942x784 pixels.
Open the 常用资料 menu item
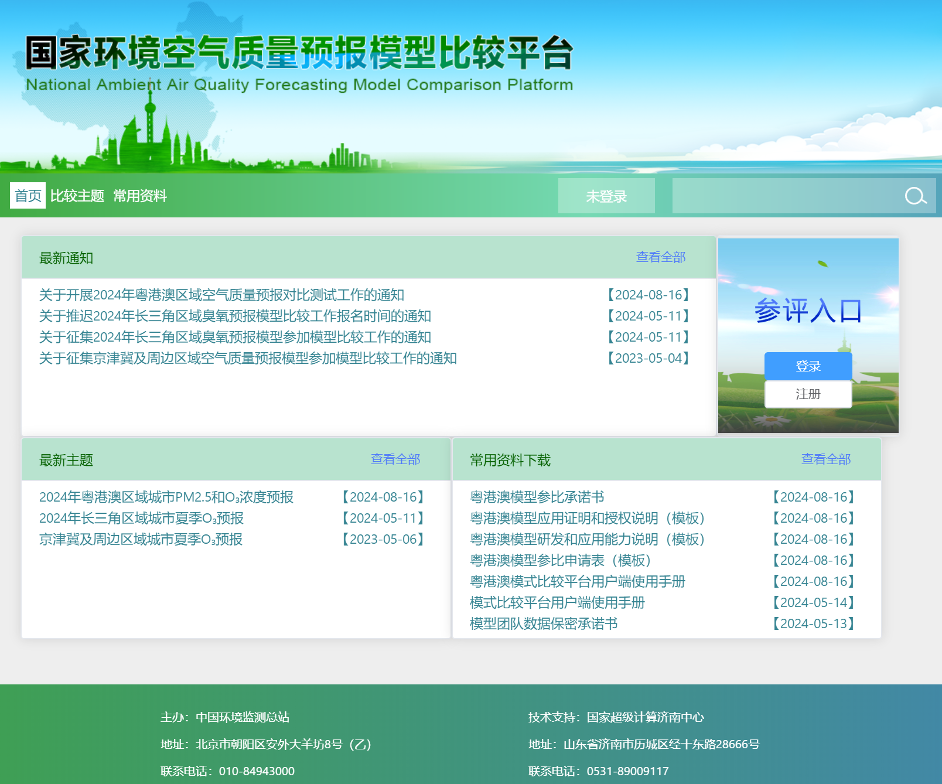pos(140,196)
